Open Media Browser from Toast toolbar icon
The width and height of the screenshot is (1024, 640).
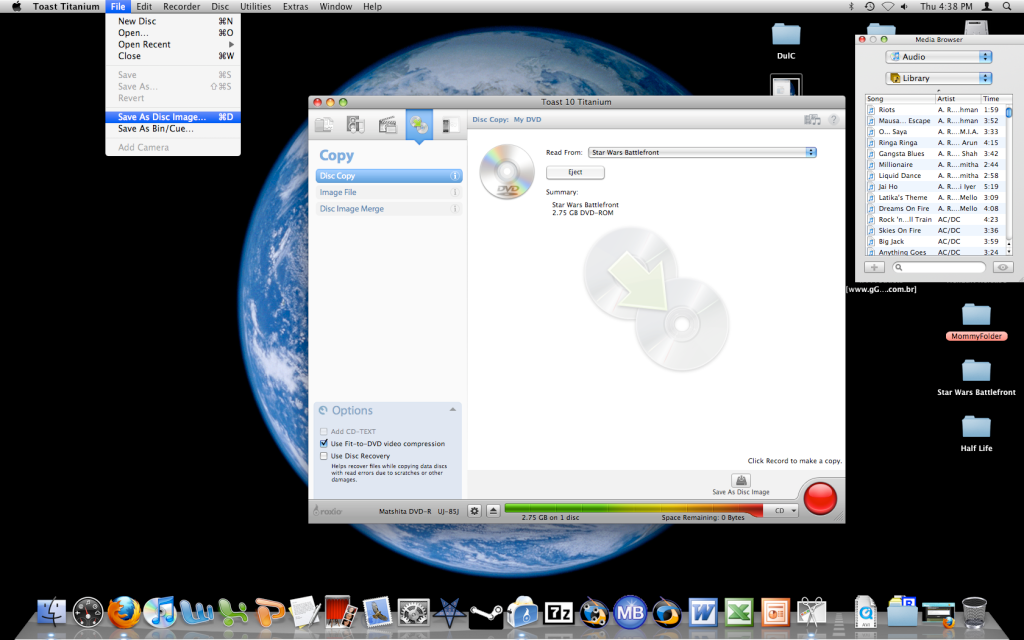tap(812, 120)
